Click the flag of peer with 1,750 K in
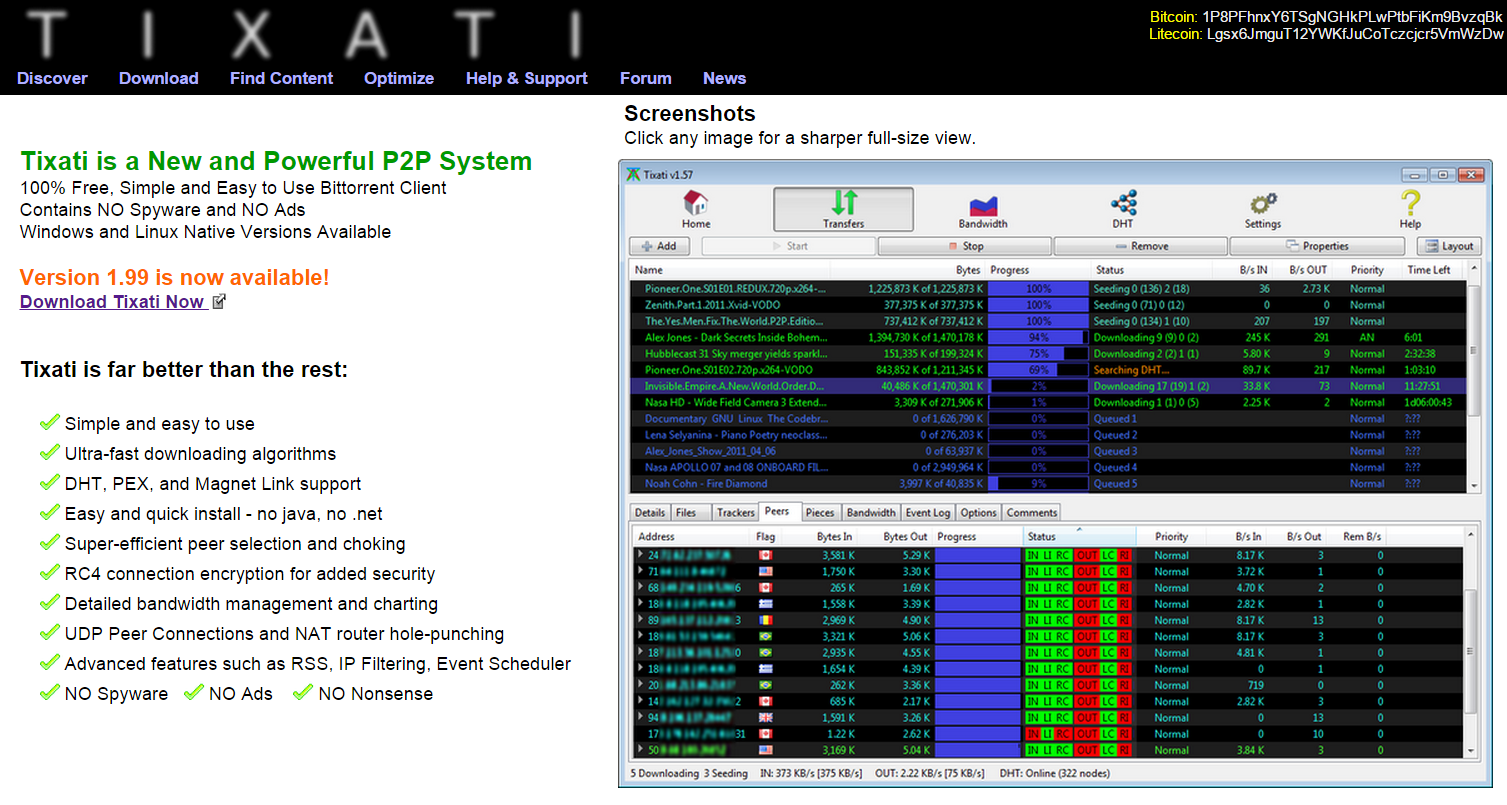The width and height of the screenshot is (1507, 805). click(x=766, y=571)
